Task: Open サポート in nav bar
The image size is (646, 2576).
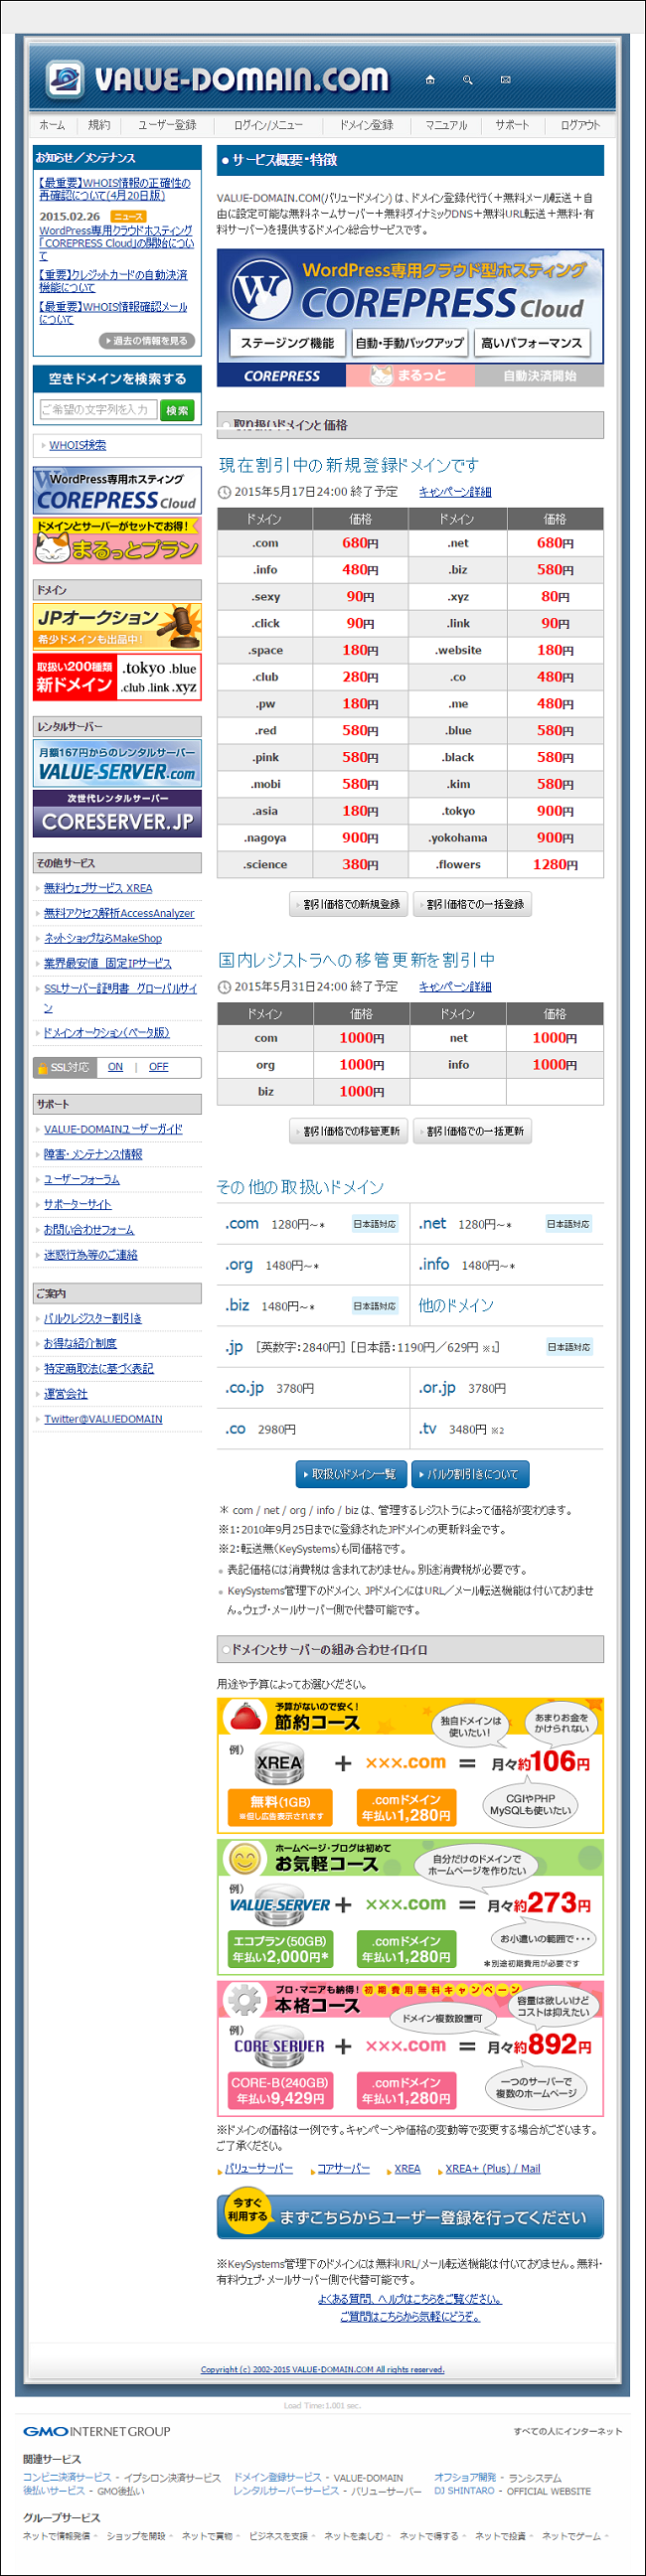Action: pos(512,125)
